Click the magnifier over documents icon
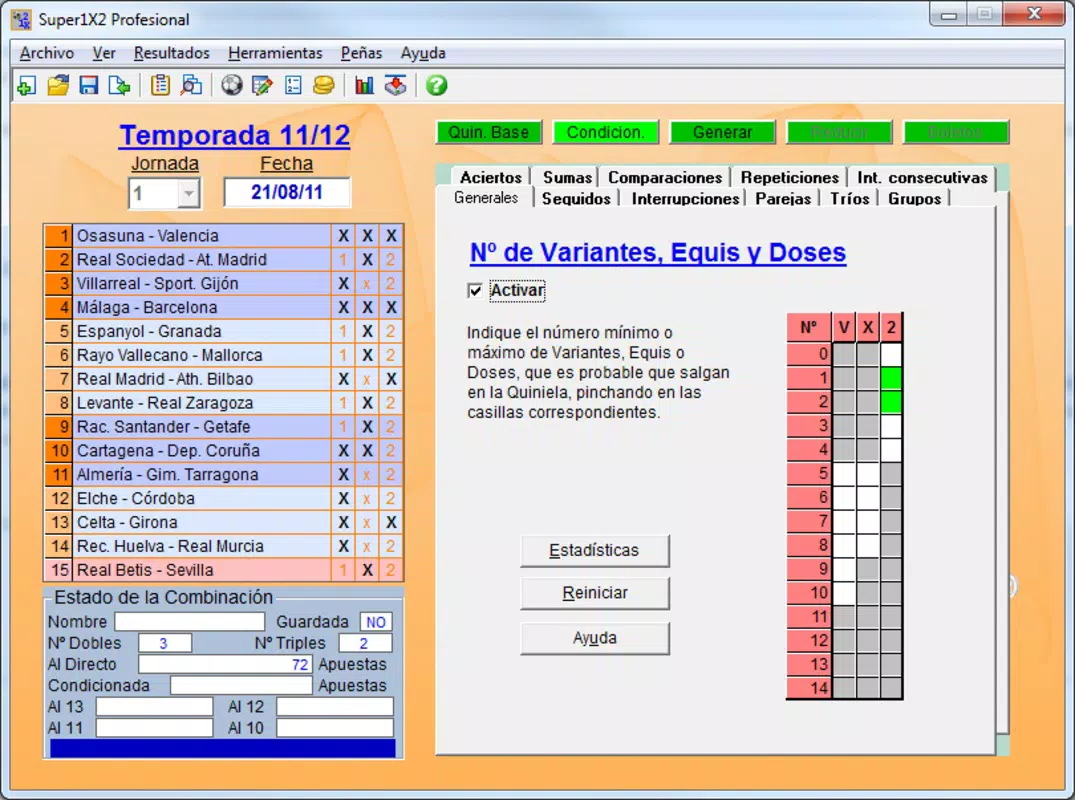This screenshot has width=1075, height=800. click(x=191, y=86)
